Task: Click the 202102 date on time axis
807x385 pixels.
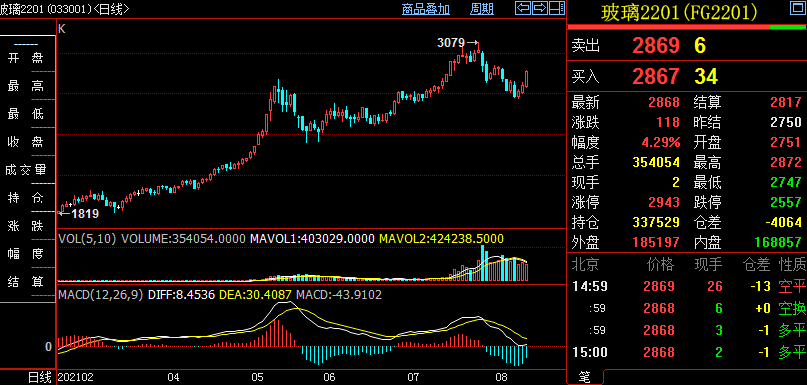Action: point(76,378)
